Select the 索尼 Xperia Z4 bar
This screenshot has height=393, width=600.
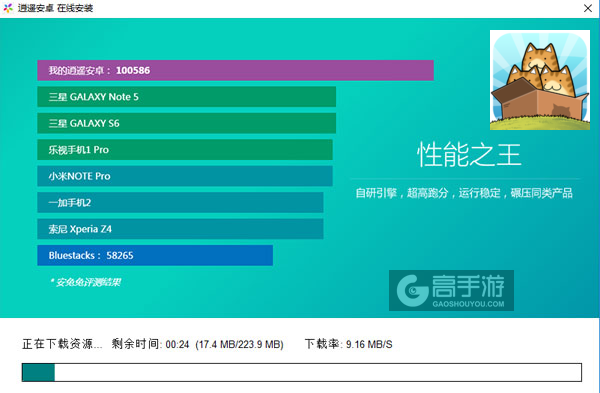[x=180, y=228]
